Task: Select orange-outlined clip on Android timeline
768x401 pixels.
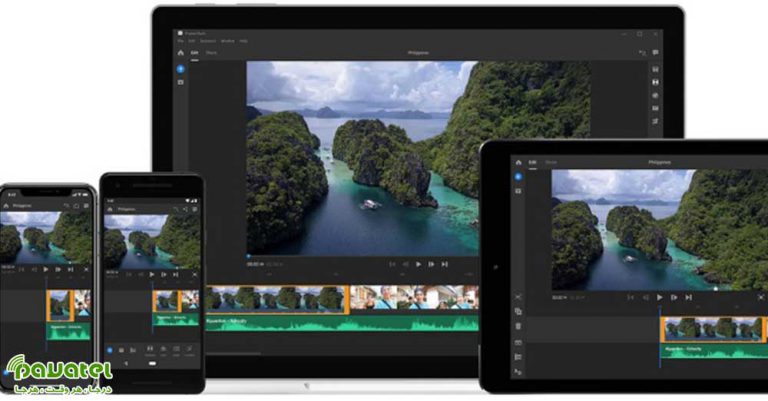Action: (x=166, y=301)
